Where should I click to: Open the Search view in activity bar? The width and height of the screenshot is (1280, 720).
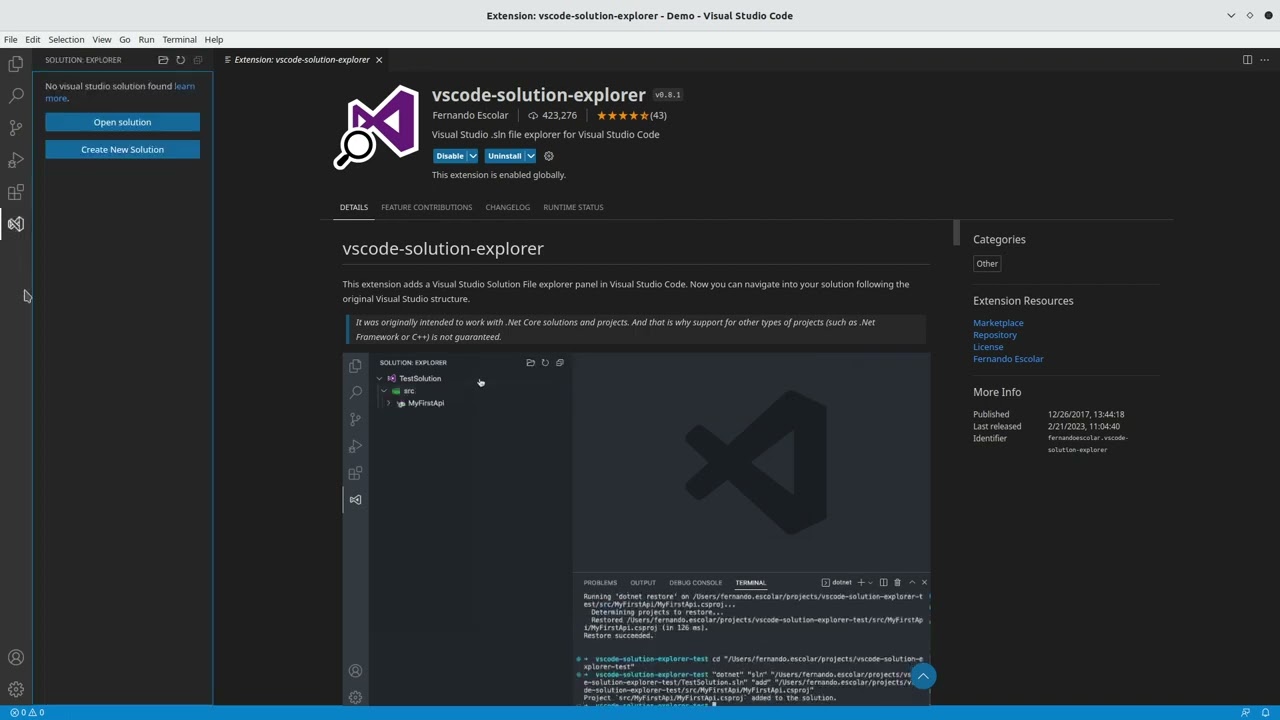coord(16,96)
